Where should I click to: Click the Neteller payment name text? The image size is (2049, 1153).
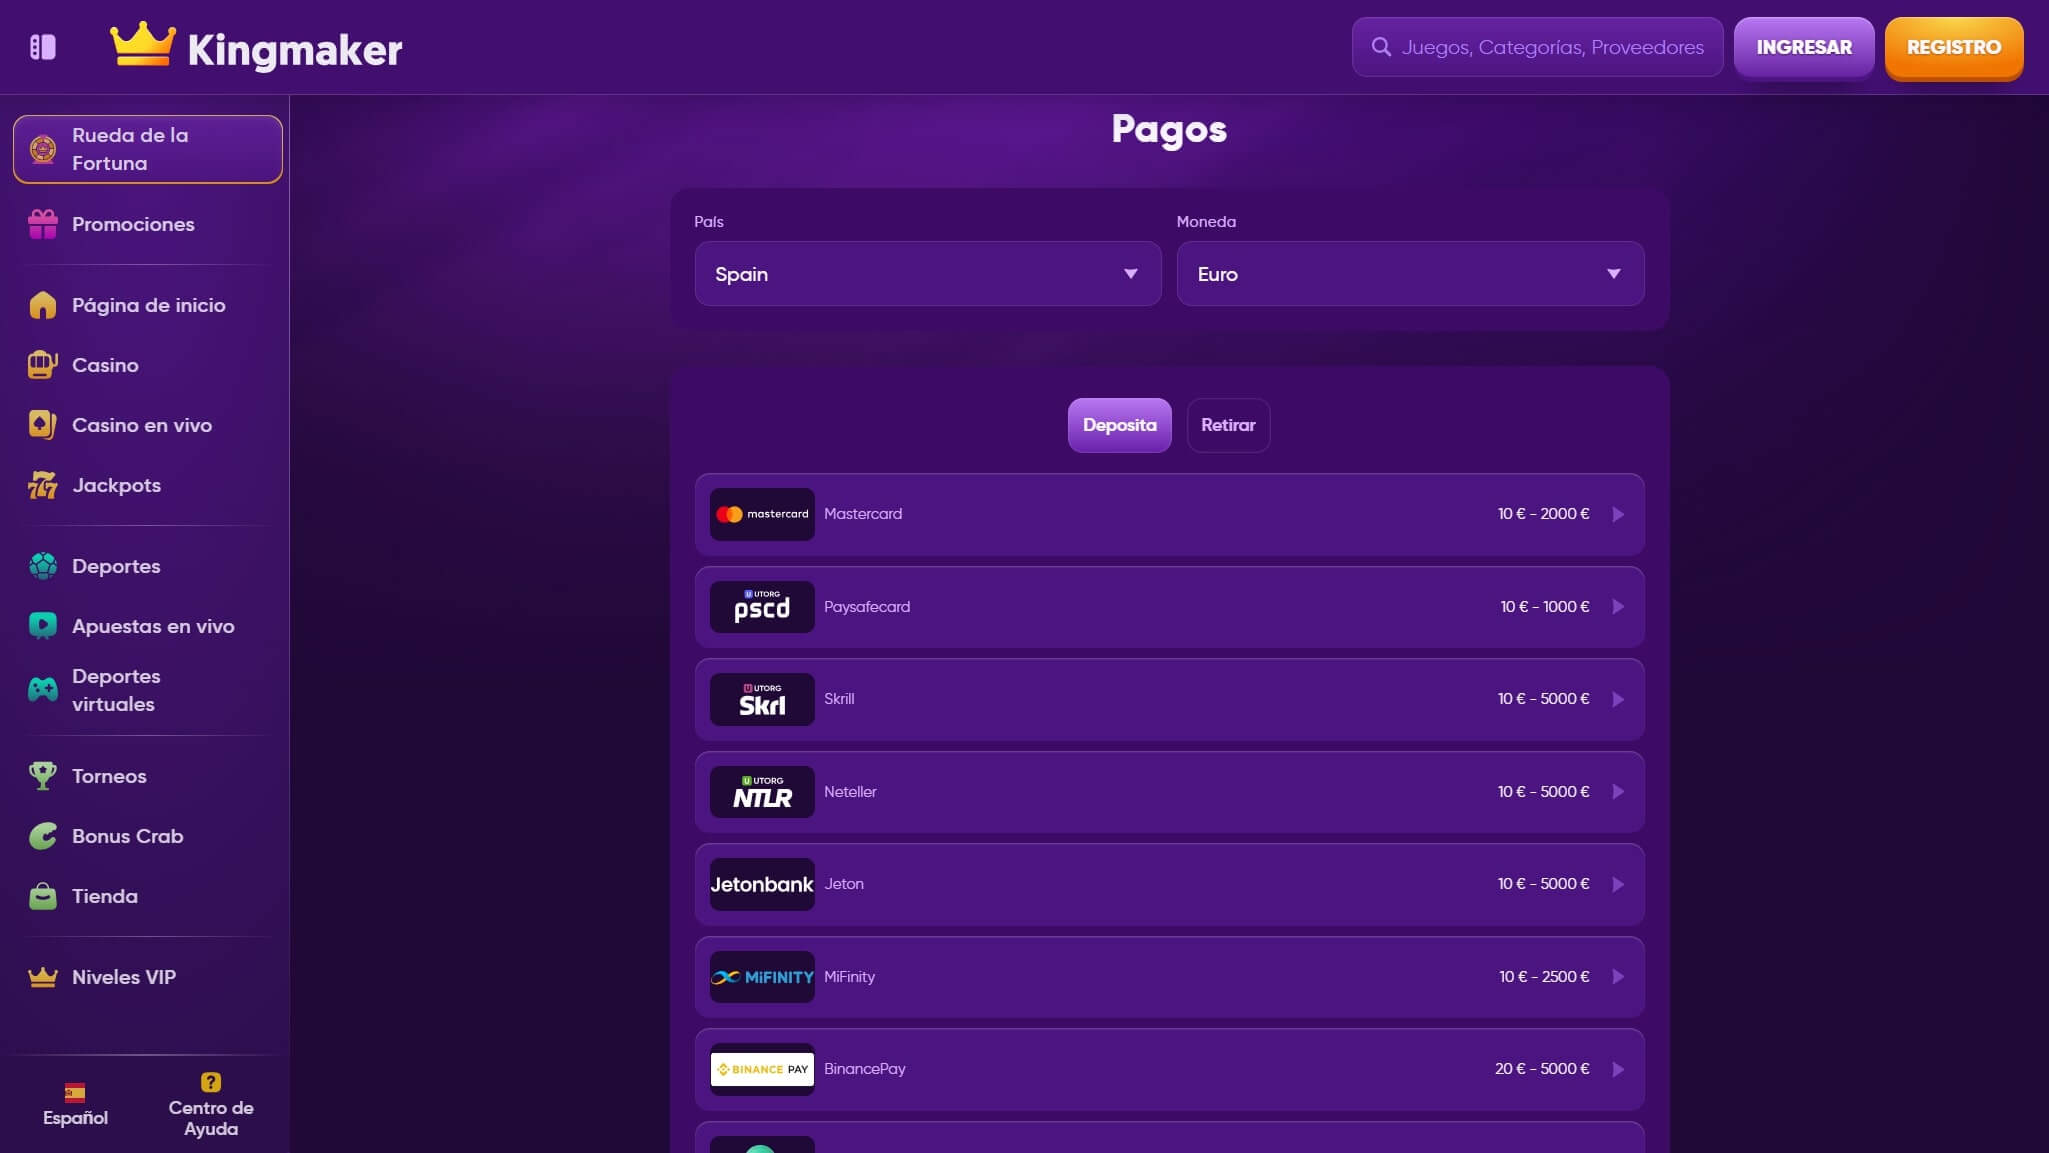tap(850, 792)
